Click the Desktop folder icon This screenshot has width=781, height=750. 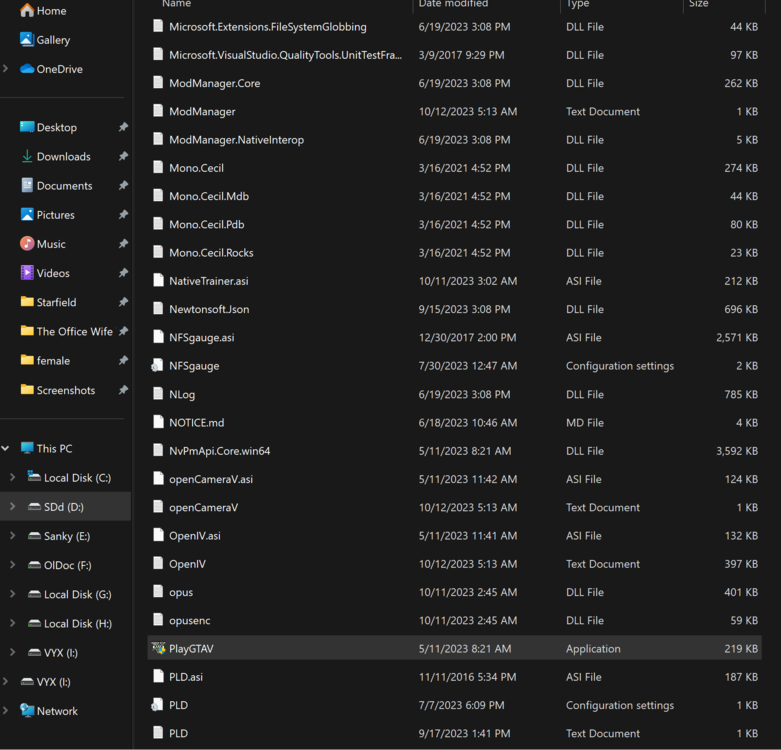27,127
